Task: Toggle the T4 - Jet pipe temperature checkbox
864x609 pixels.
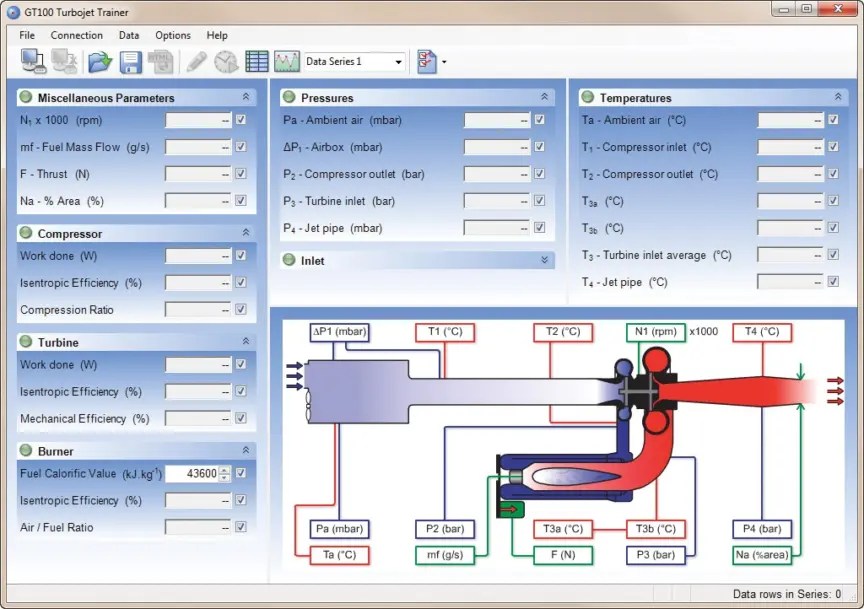Action: coord(833,282)
